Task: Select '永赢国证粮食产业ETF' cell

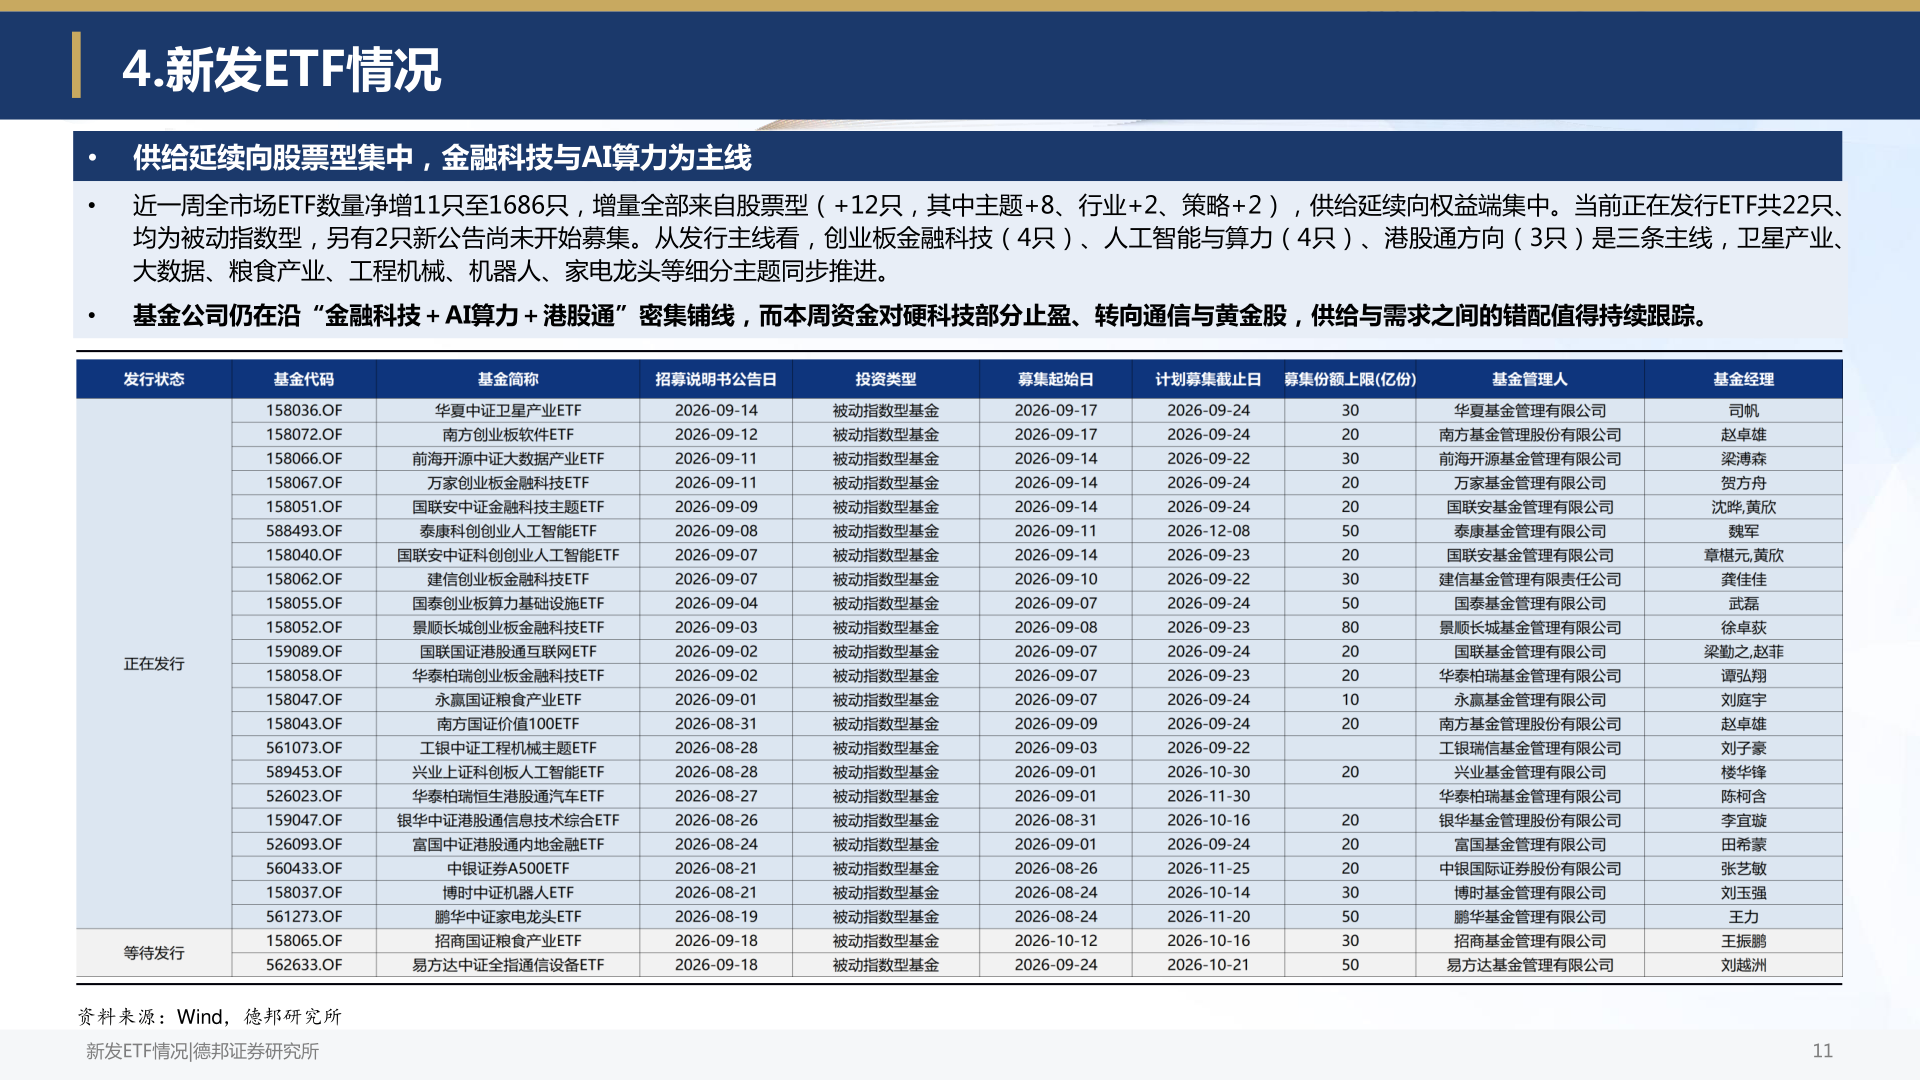Action: point(508,700)
